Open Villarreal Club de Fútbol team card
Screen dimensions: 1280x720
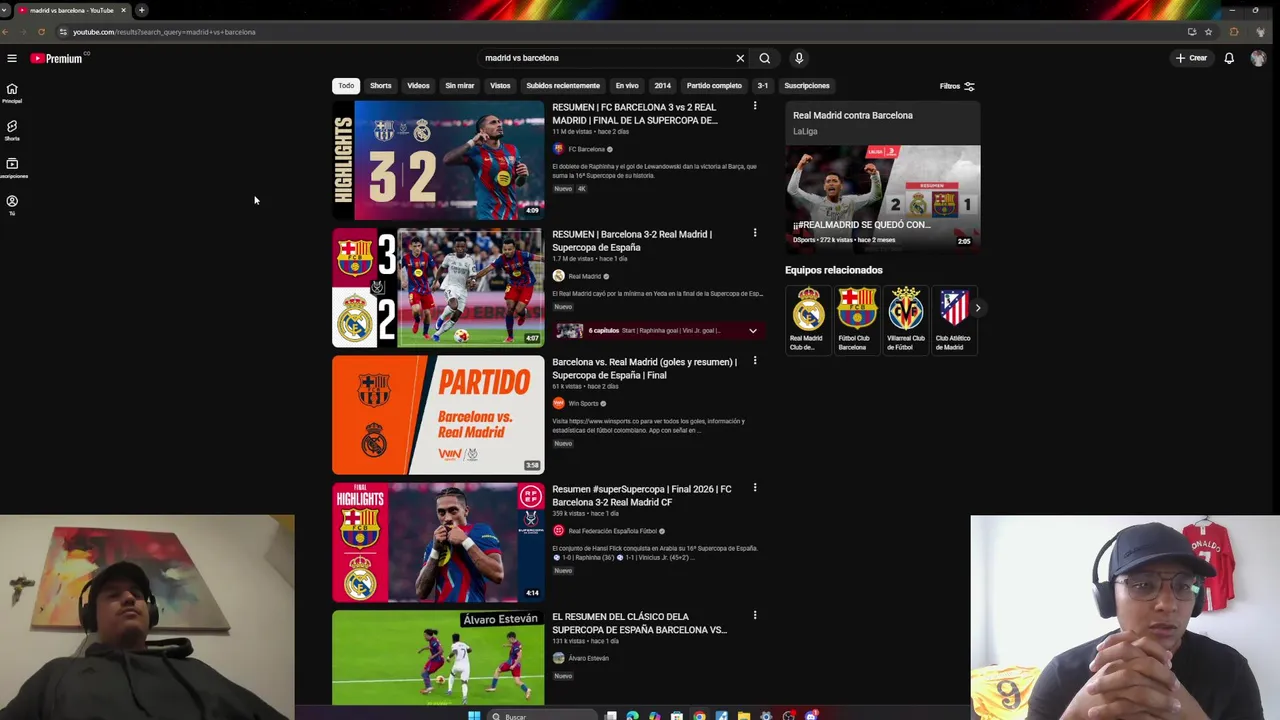(905, 319)
